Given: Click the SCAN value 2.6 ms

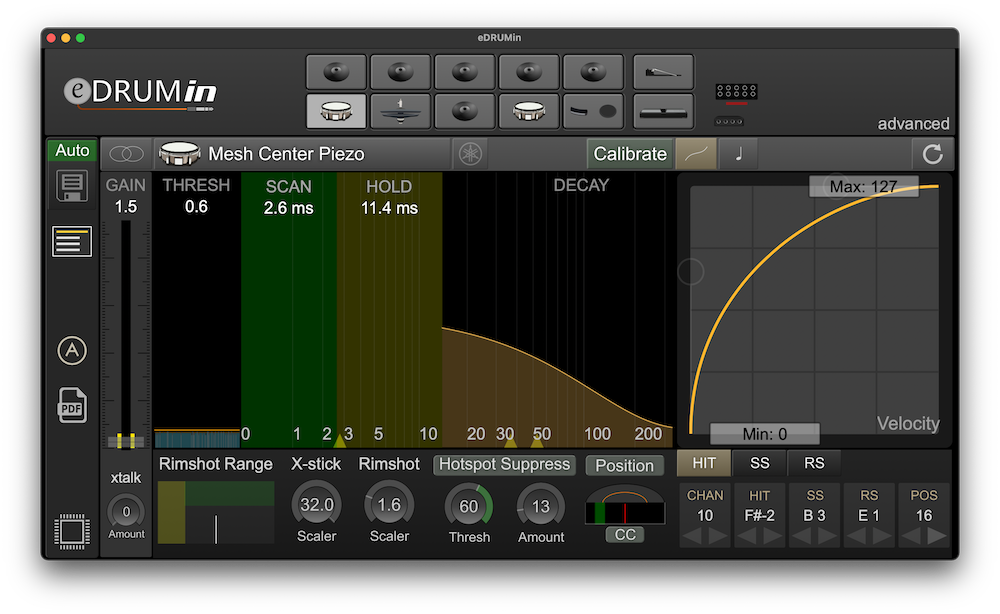Looking at the screenshot, I should (288, 208).
